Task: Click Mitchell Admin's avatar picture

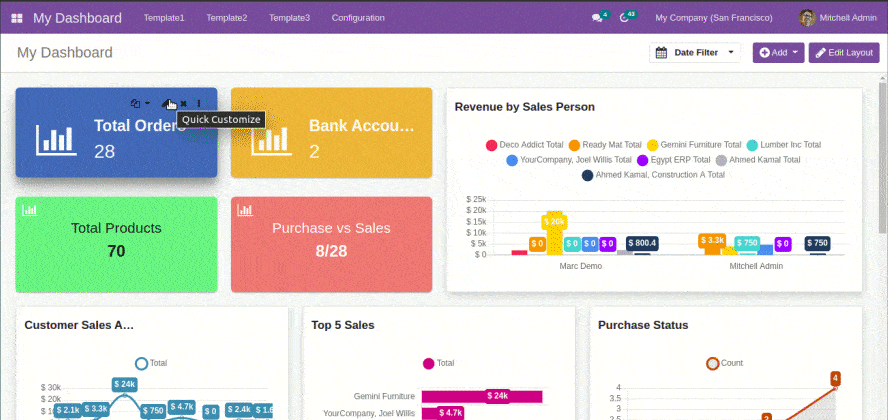Action: 807,18
